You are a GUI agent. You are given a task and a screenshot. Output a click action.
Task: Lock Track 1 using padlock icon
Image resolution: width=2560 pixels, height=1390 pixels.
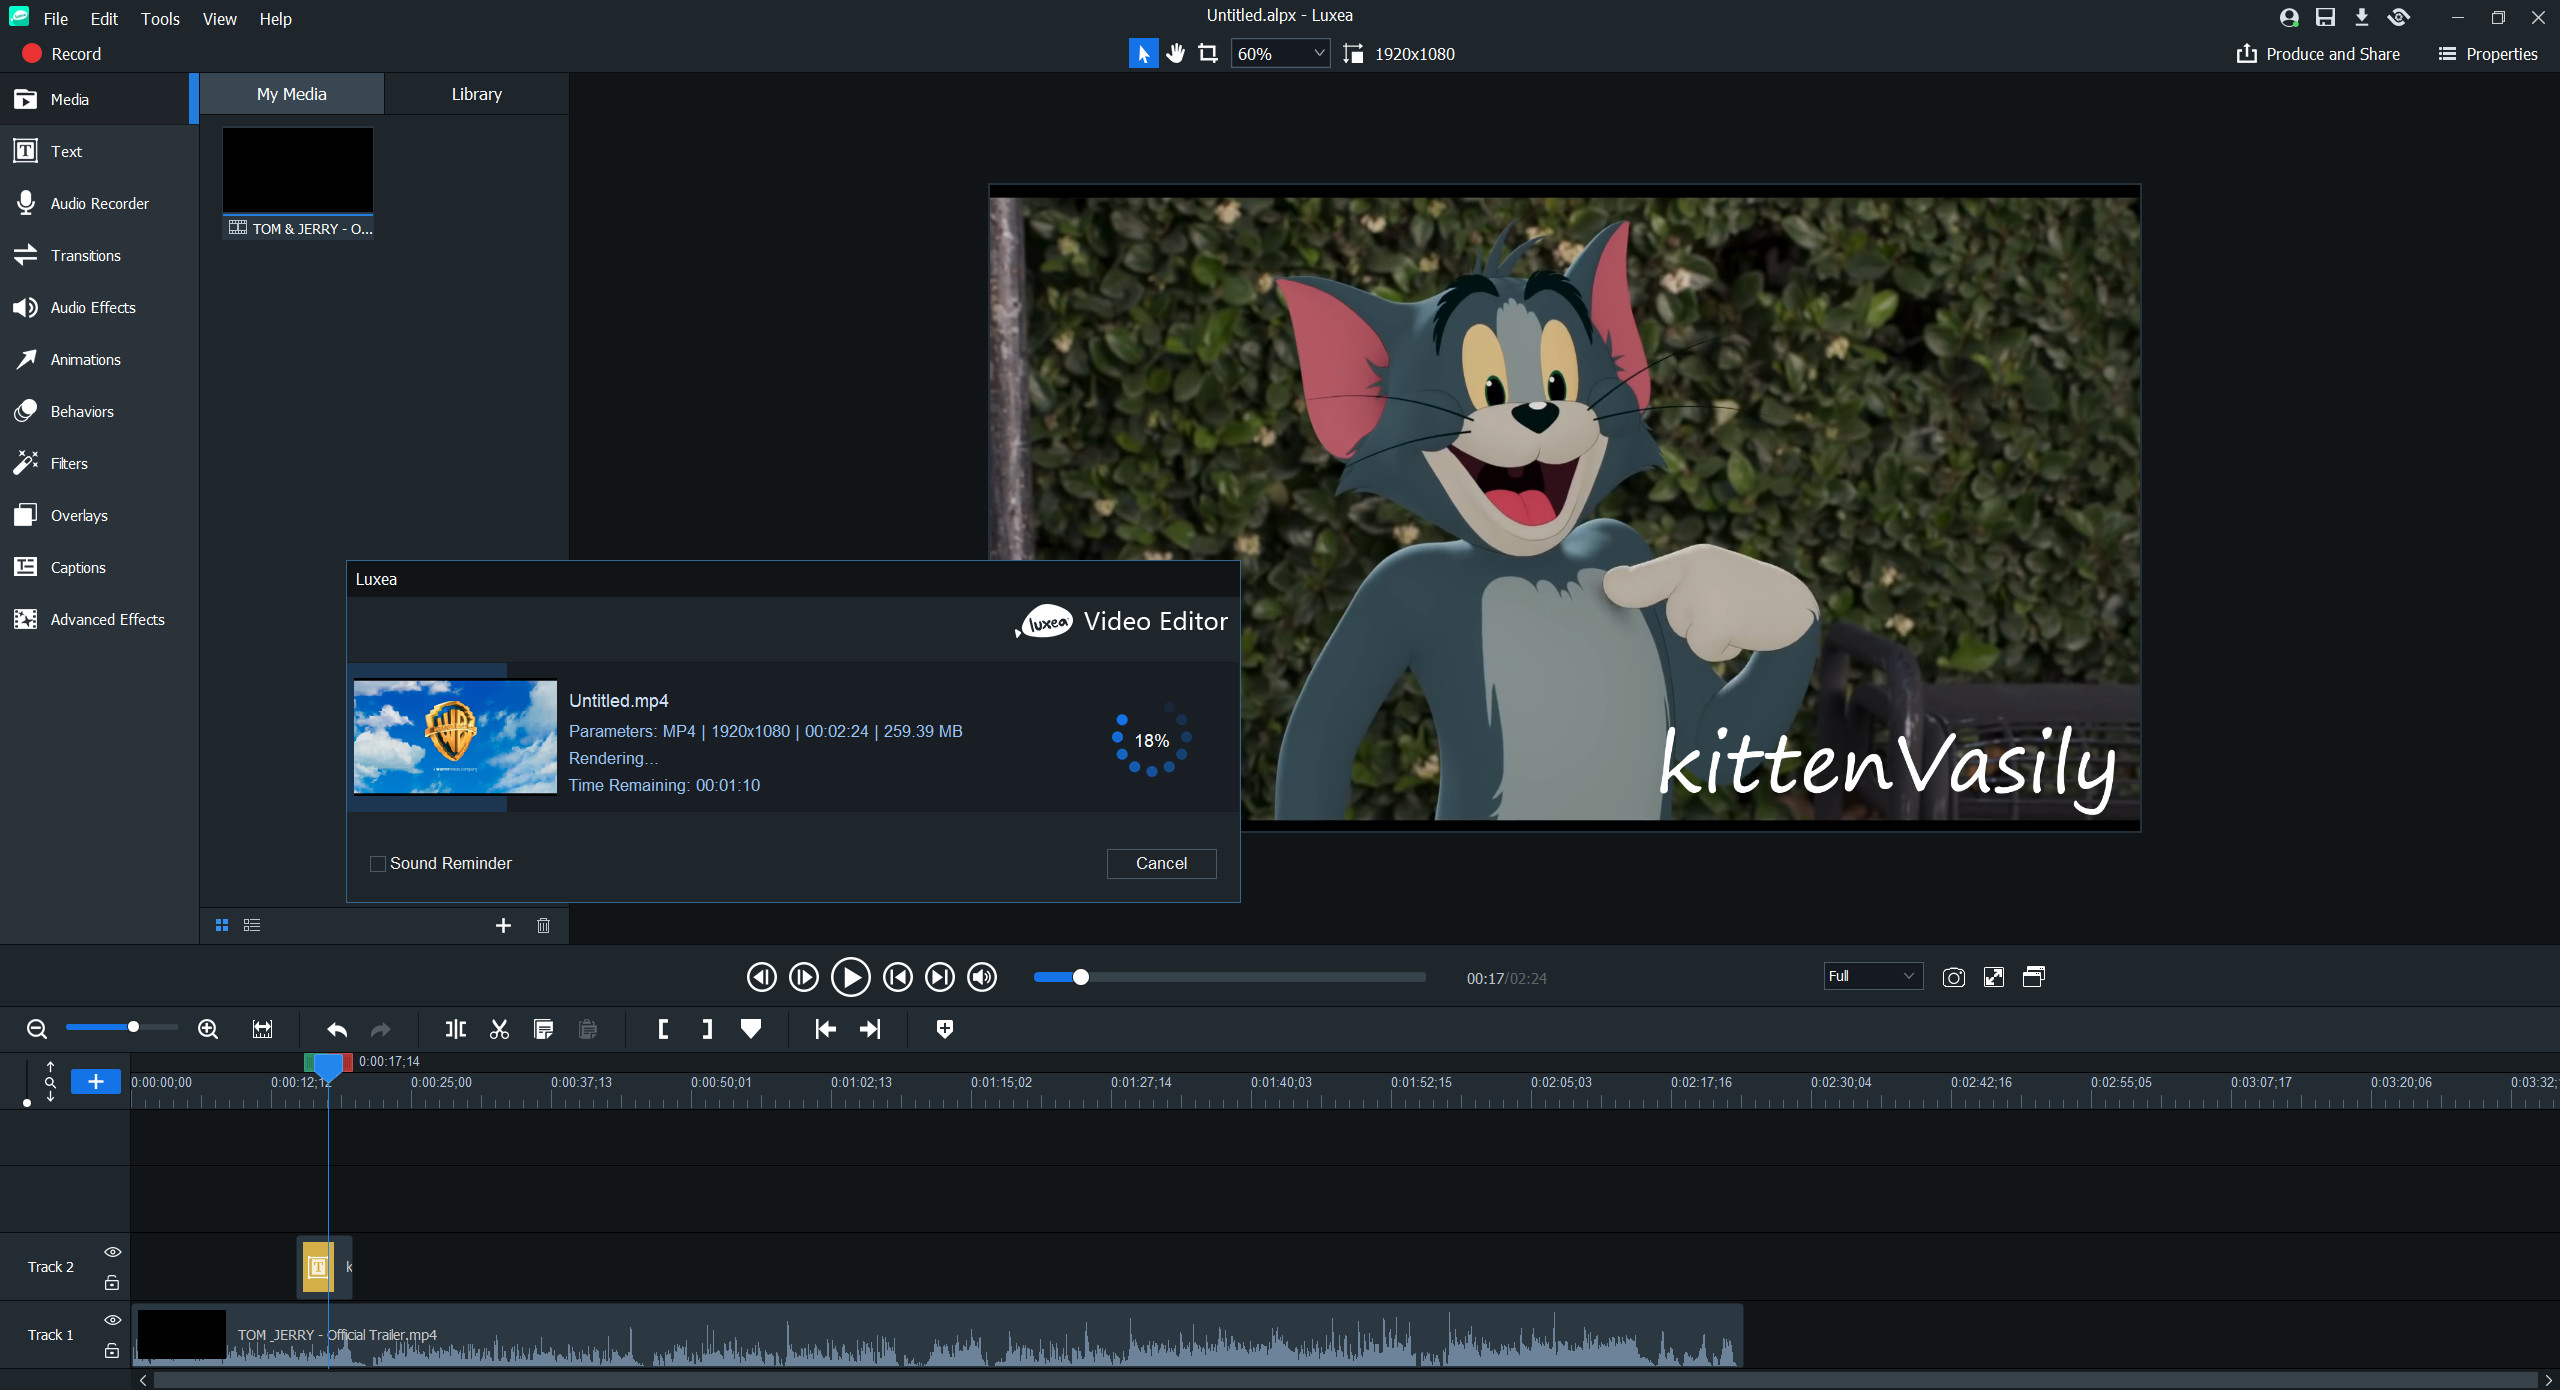(112, 1351)
